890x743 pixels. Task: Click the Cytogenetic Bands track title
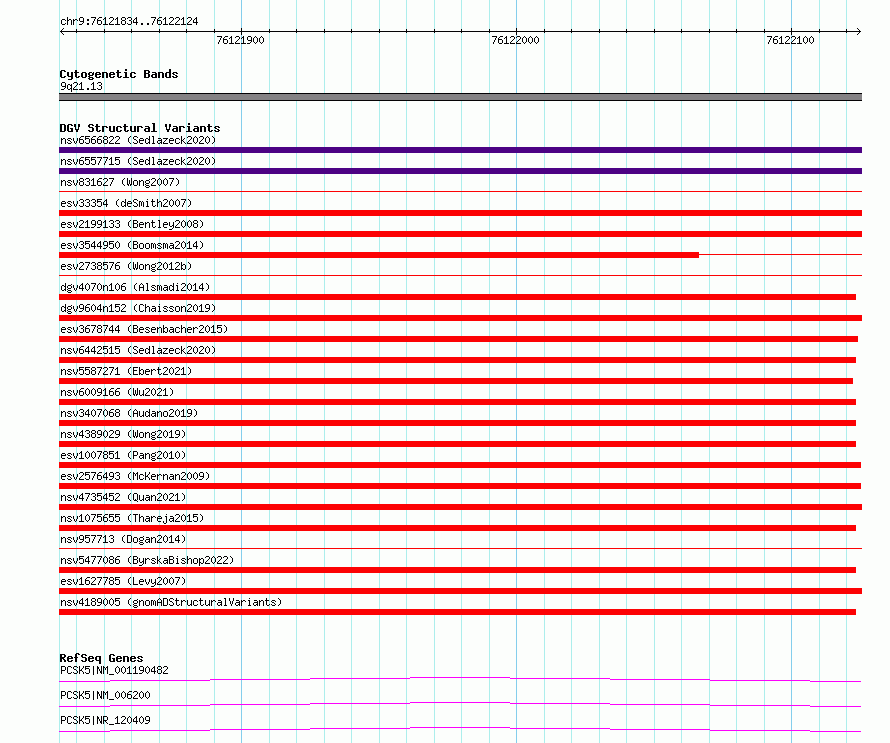point(119,74)
